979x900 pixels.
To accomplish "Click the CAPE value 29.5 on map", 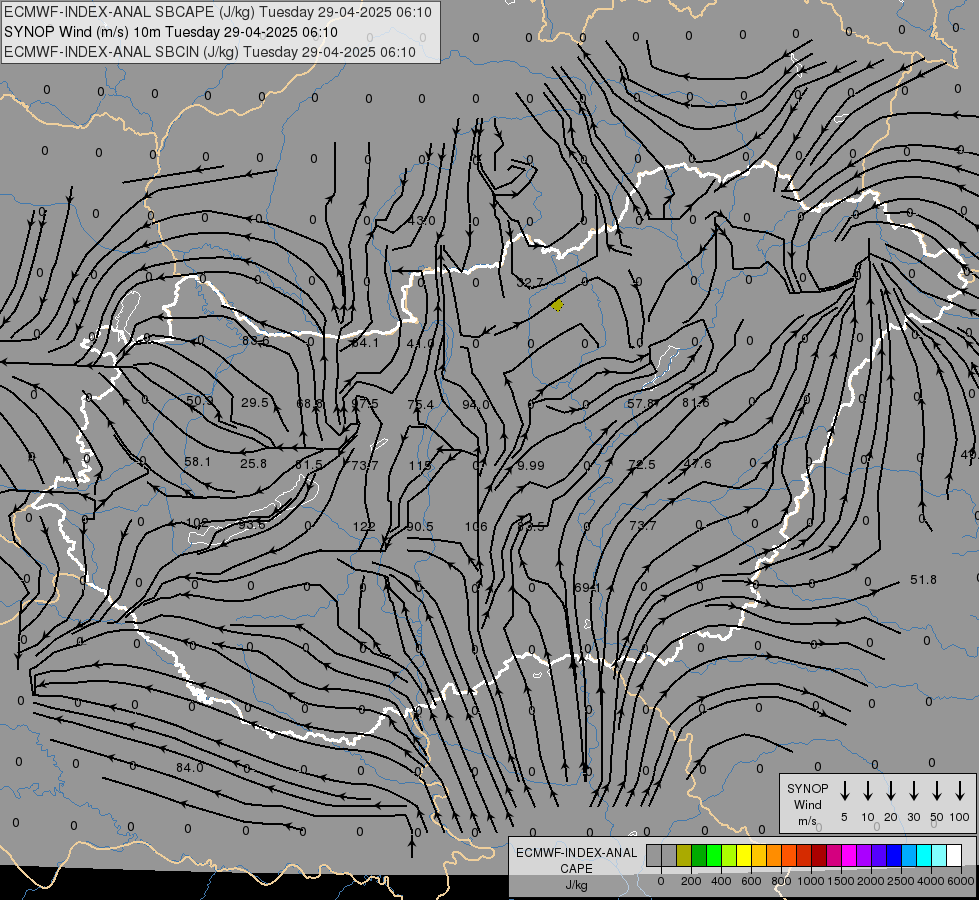I will point(255,402).
